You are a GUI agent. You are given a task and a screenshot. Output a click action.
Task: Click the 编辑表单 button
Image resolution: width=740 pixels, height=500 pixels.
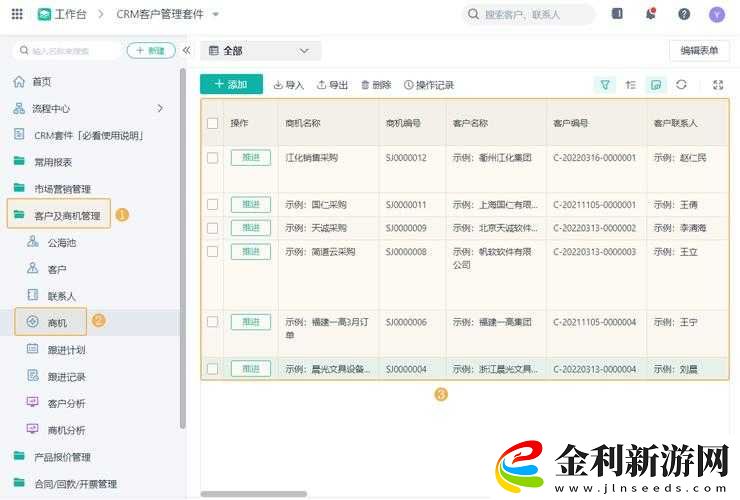click(699, 50)
